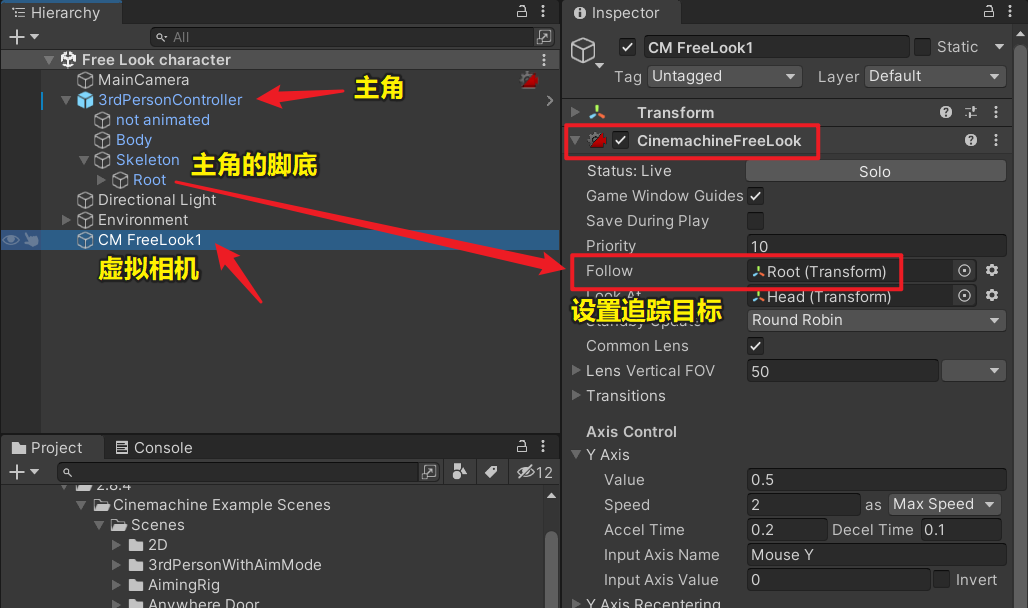This screenshot has height=608, width=1028.
Task: Open Lens FOV presets dropdown
Action: 974,371
